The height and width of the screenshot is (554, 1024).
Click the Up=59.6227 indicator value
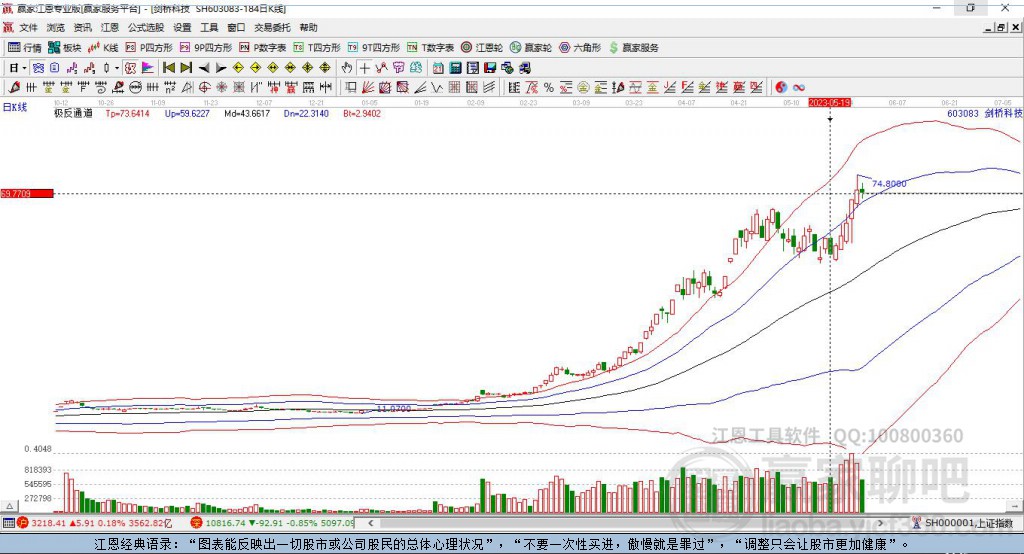pyautogui.click(x=187, y=114)
